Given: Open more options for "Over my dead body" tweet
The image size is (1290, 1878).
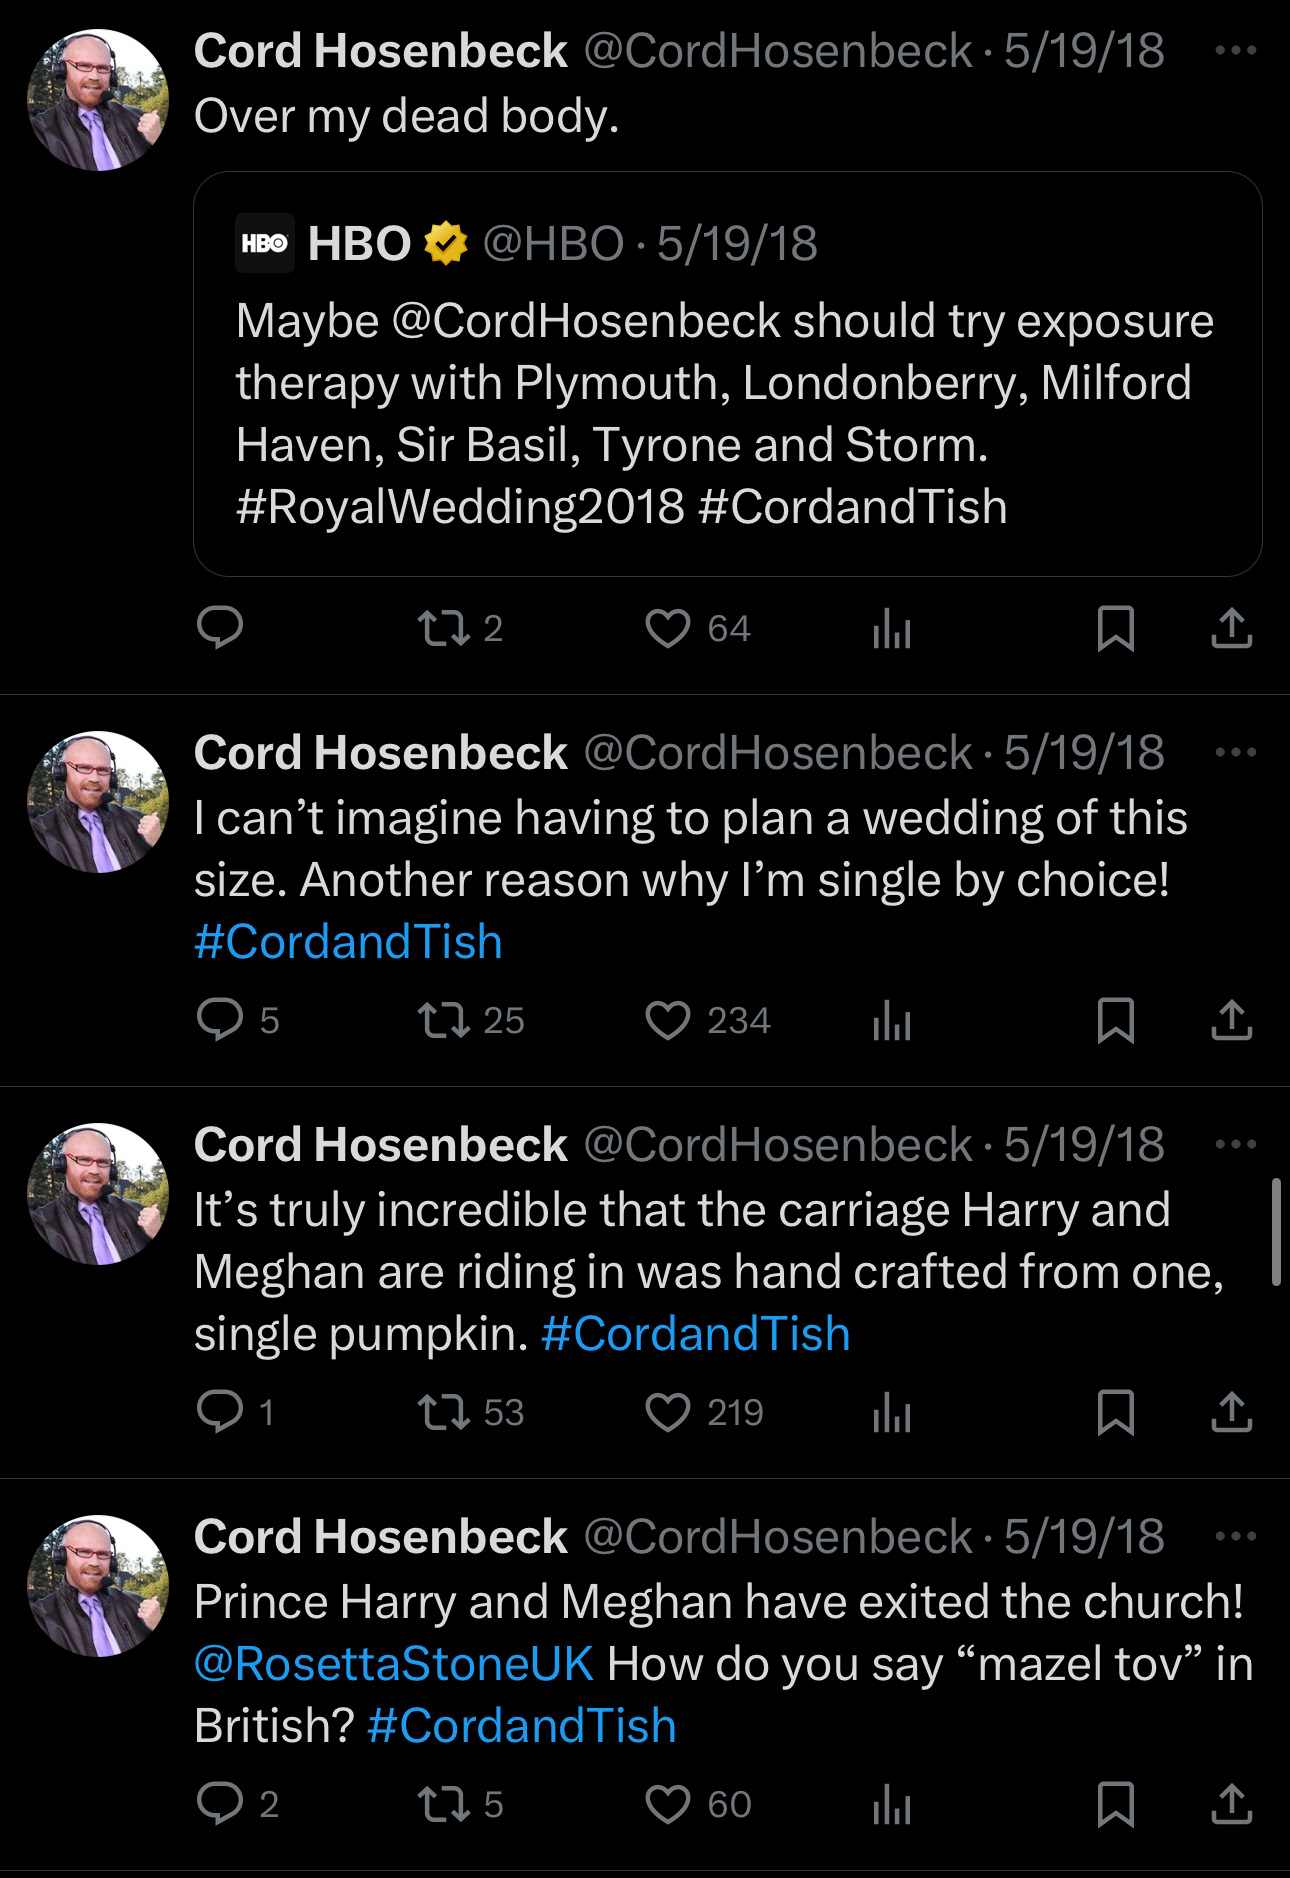Looking at the screenshot, I should 1235,51.
